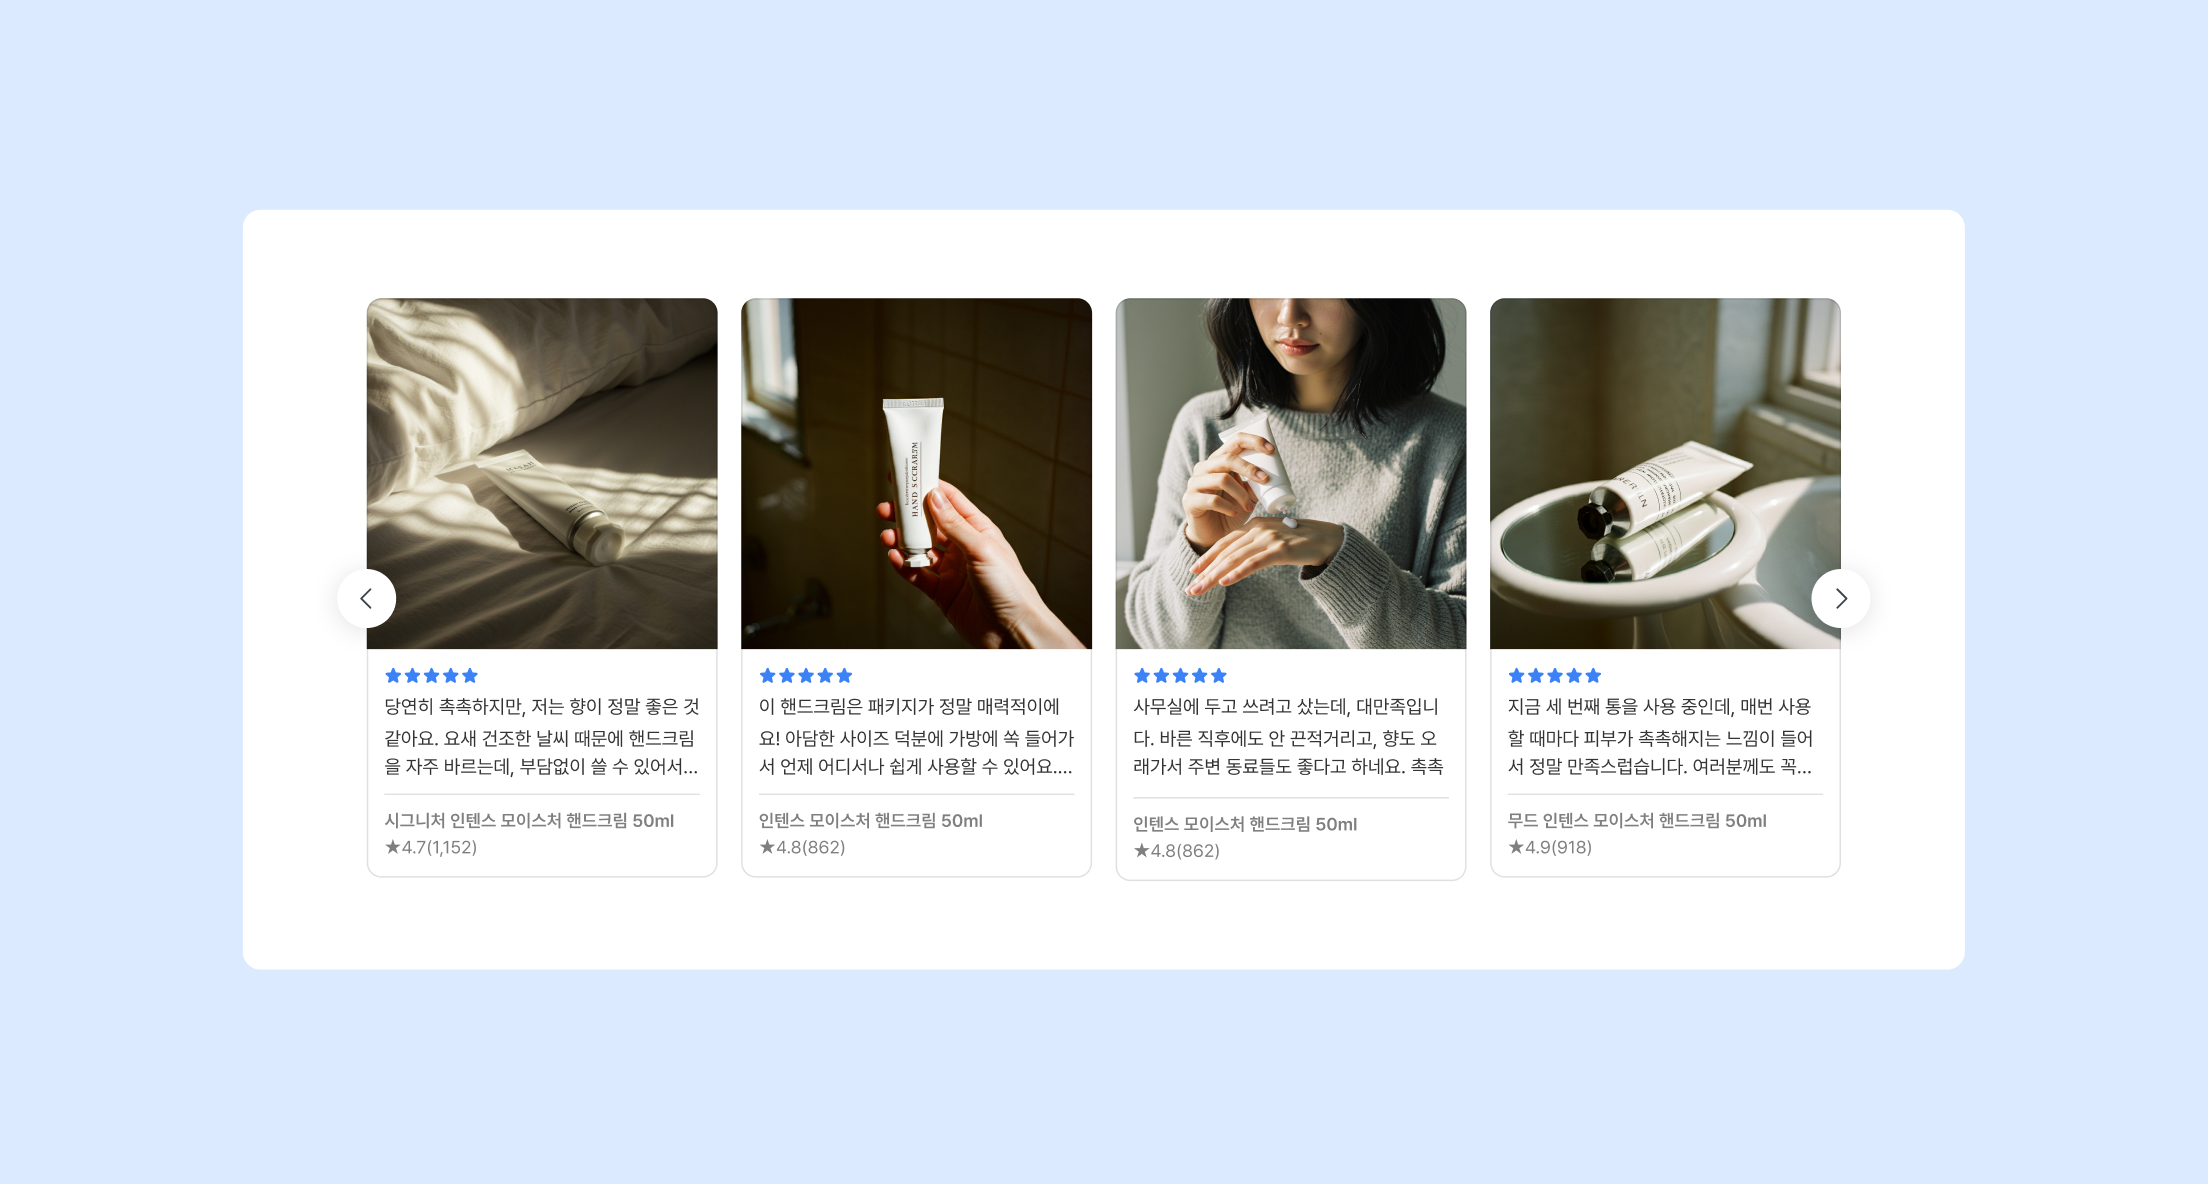This screenshot has height=1184, width=2208.
Task: Click the ★4.9(918) rating summary
Action: [x=1550, y=847]
